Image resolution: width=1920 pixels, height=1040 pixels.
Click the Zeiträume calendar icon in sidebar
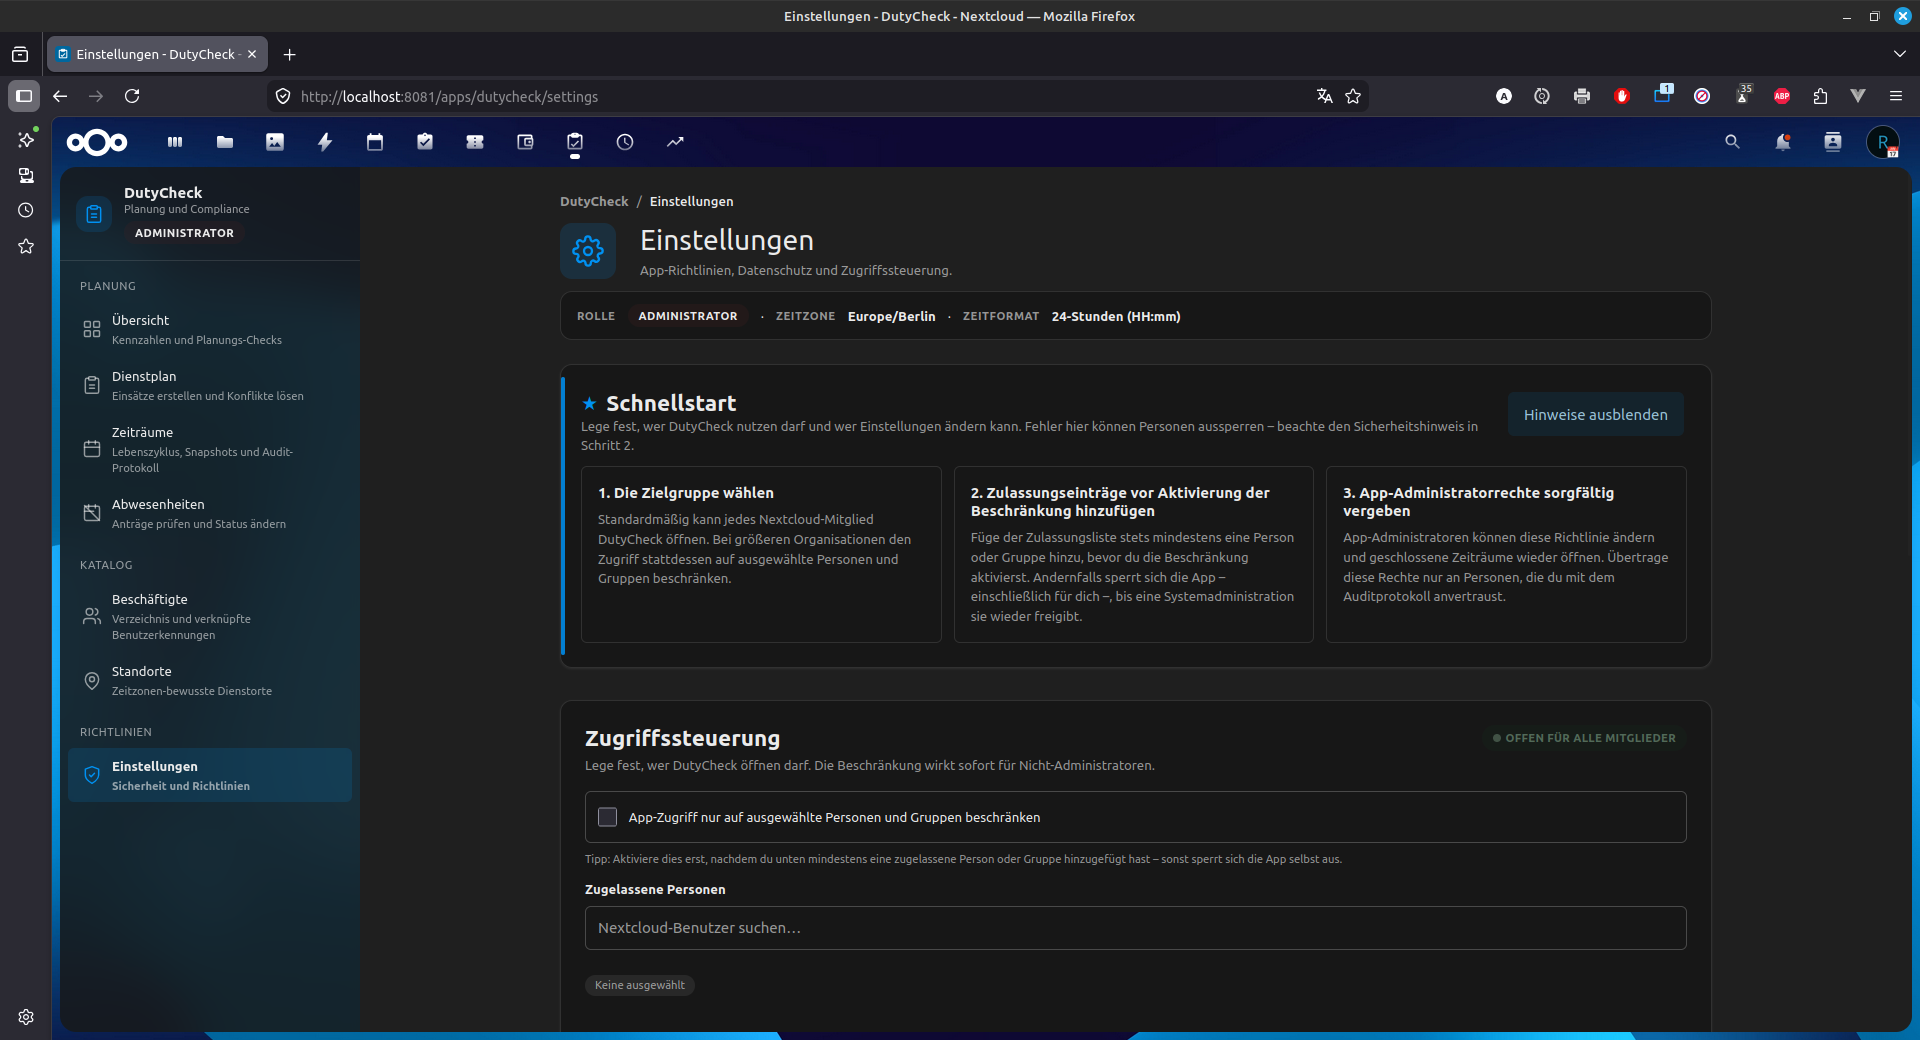tap(92, 449)
